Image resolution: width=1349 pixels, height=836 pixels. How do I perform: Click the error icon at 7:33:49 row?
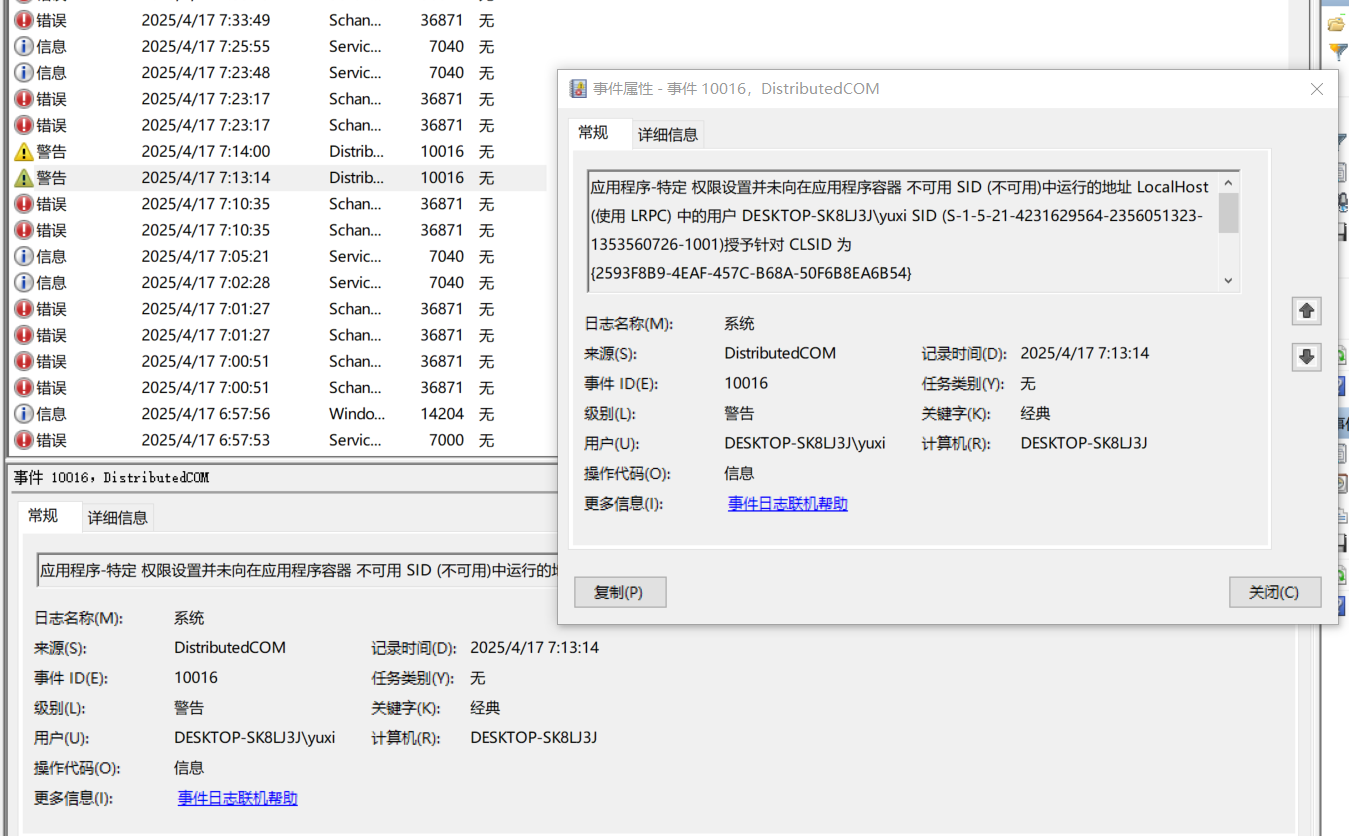click(24, 20)
